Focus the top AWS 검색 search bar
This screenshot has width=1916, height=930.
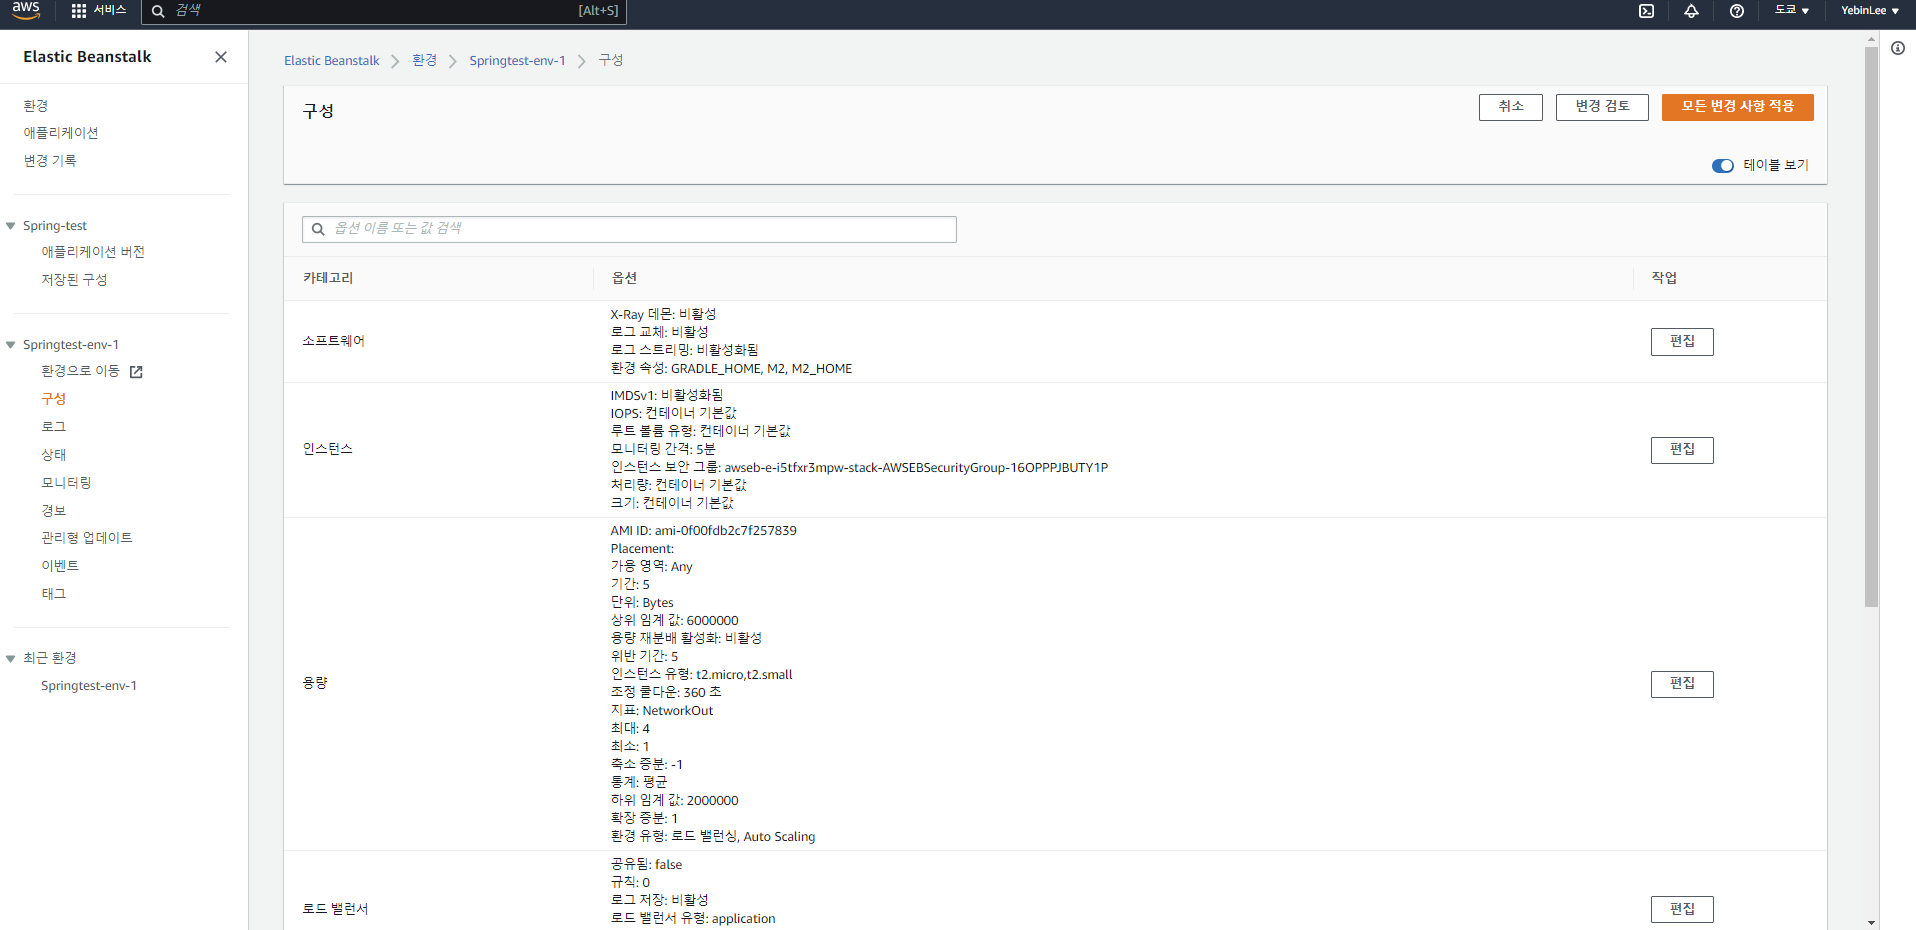(x=384, y=11)
